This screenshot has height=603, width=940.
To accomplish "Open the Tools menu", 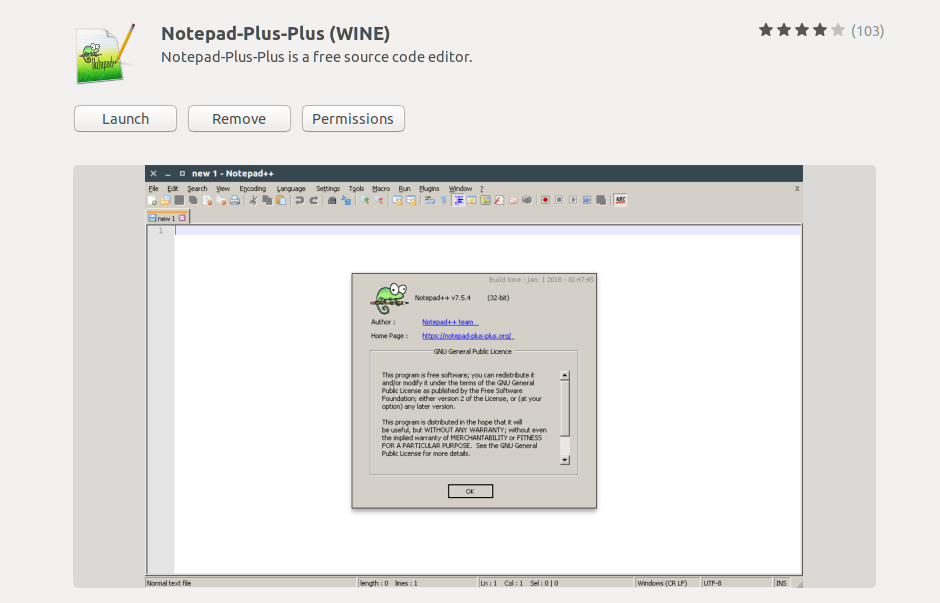I will (356, 188).
